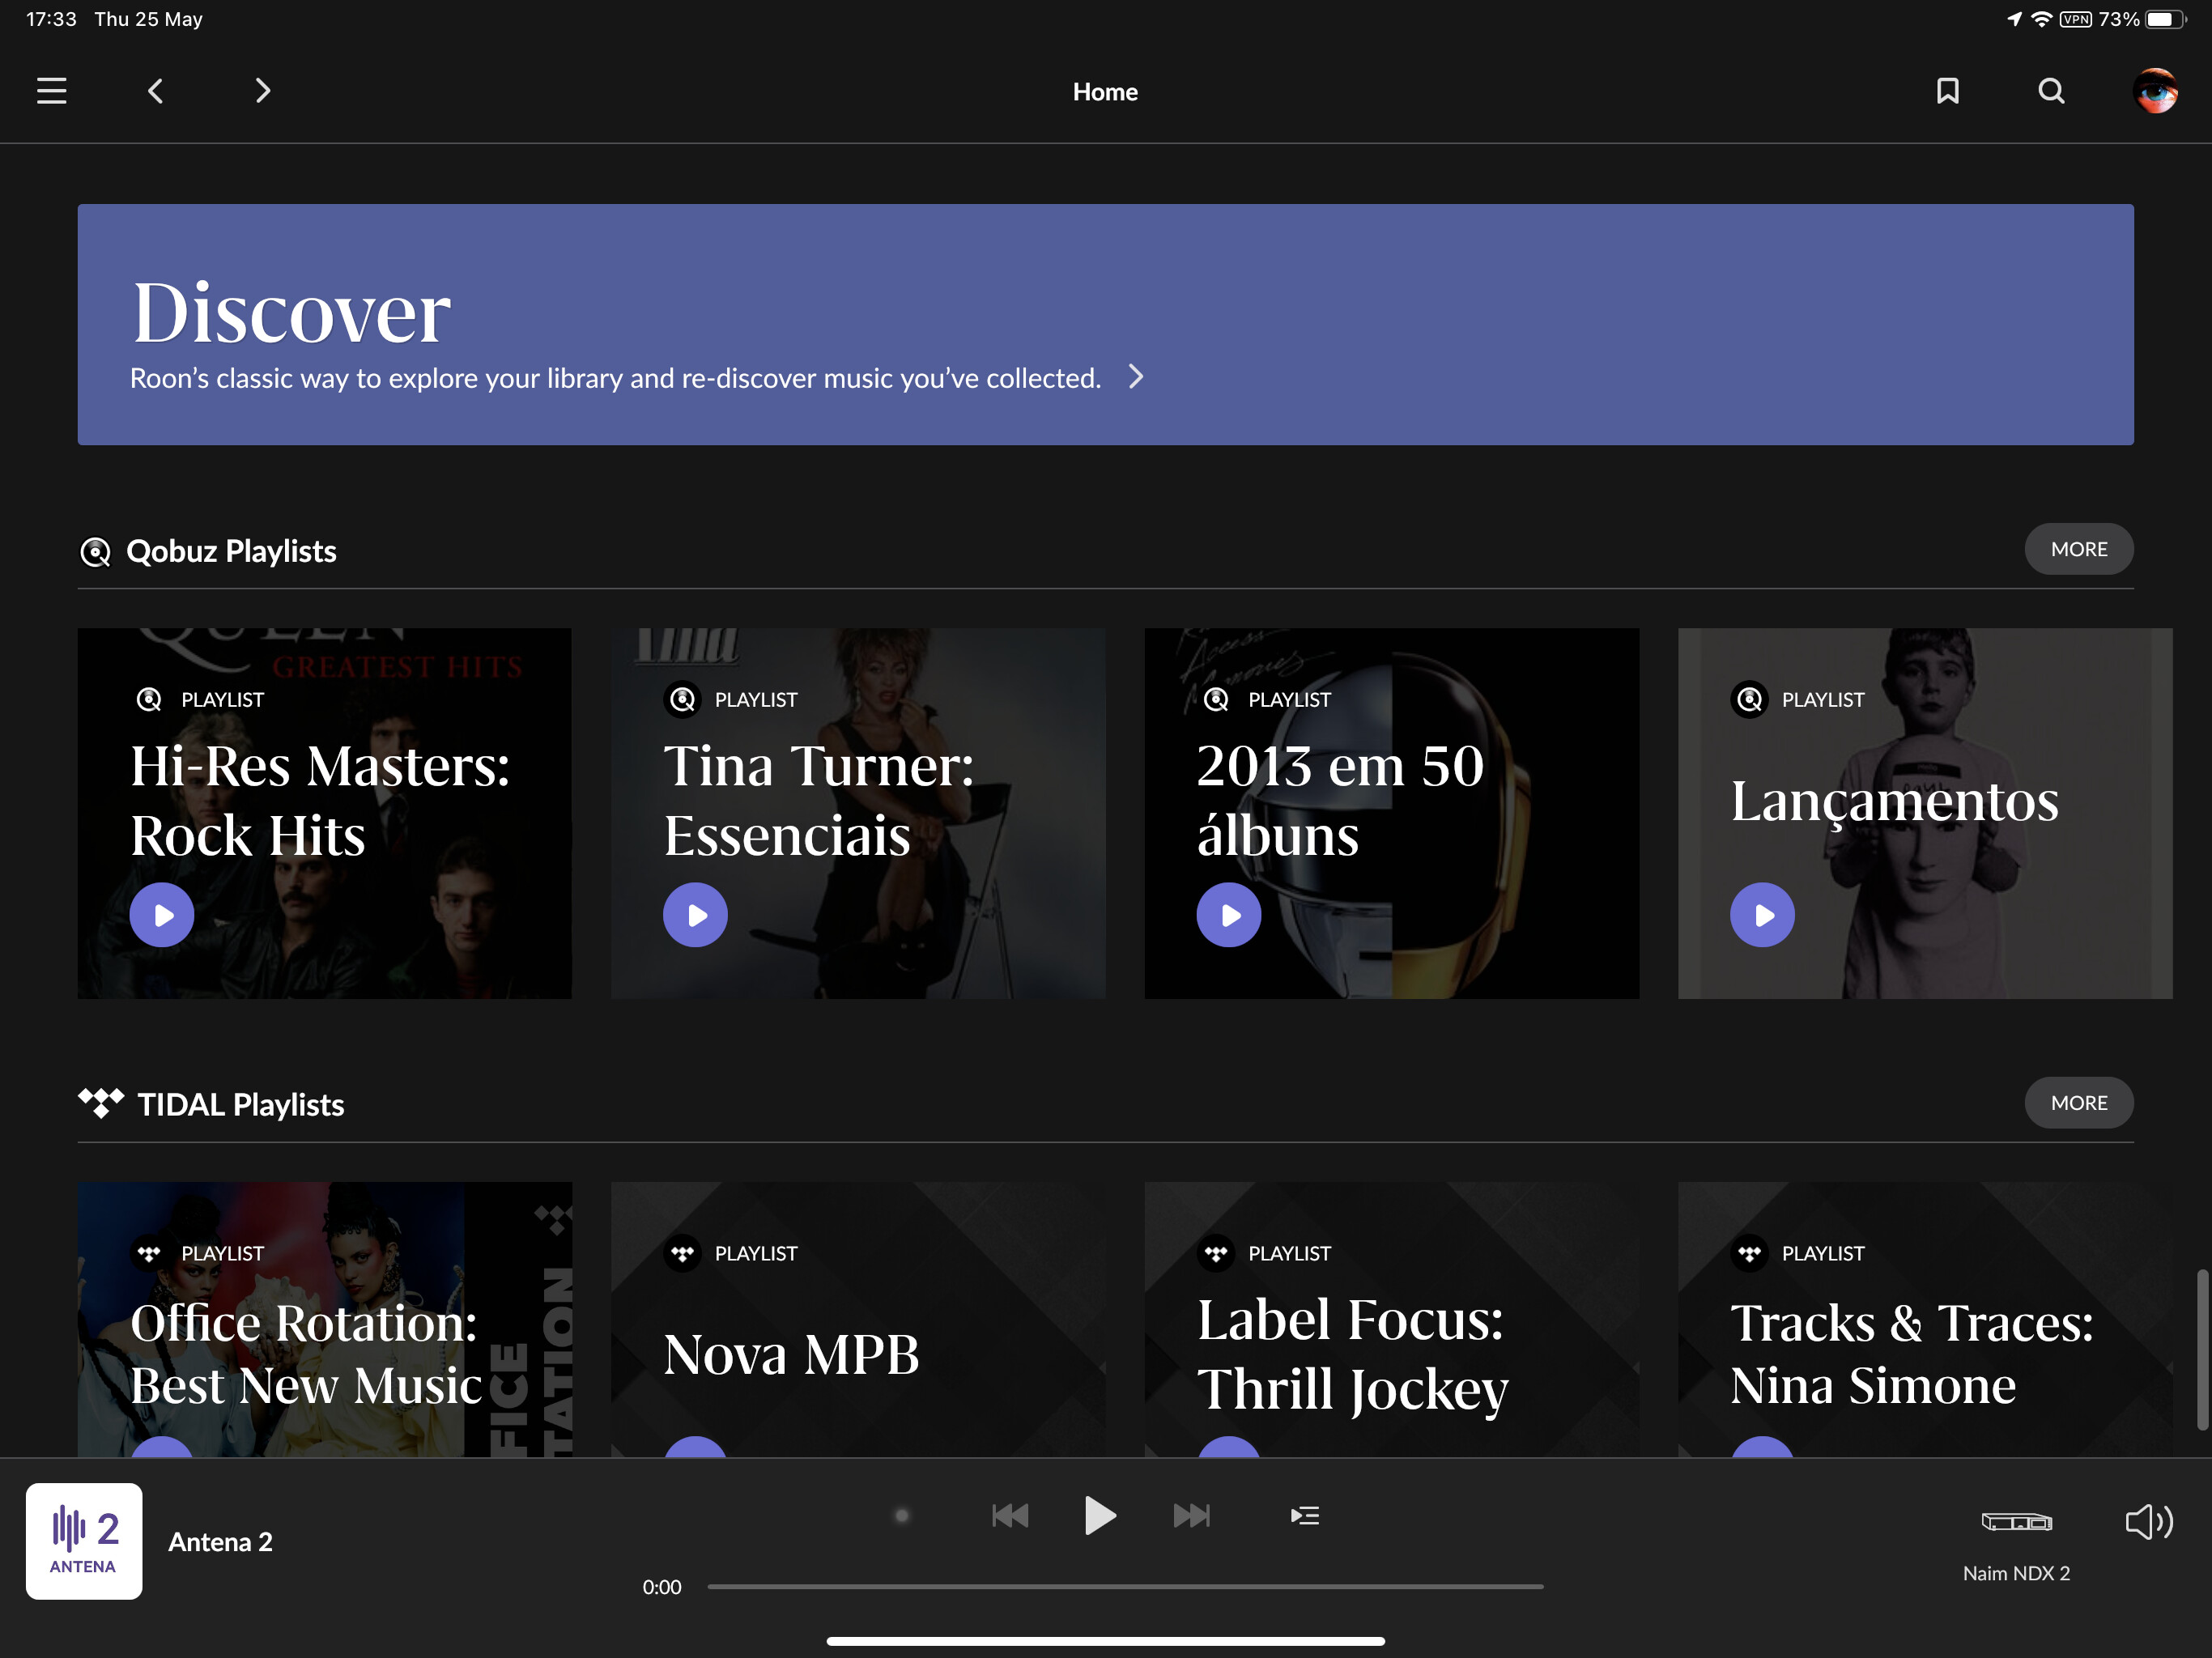Viewport: 2212px width, 1658px height.
Task: Click the TIDAL logo beside TIDAL Playlists
Action: (101, 1103)
